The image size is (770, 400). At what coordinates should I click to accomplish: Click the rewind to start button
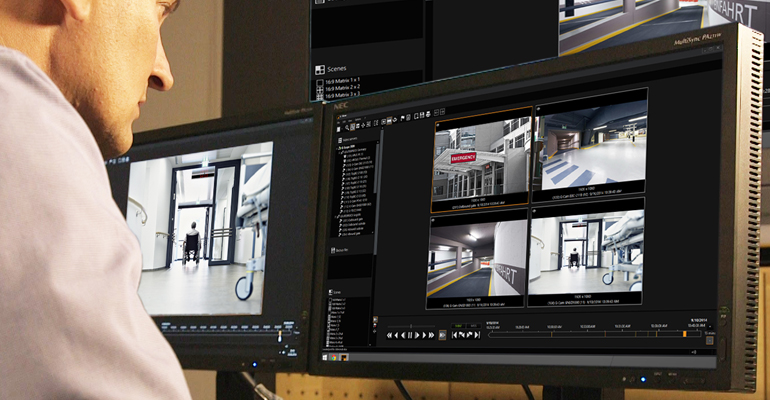tap(388, 335)
